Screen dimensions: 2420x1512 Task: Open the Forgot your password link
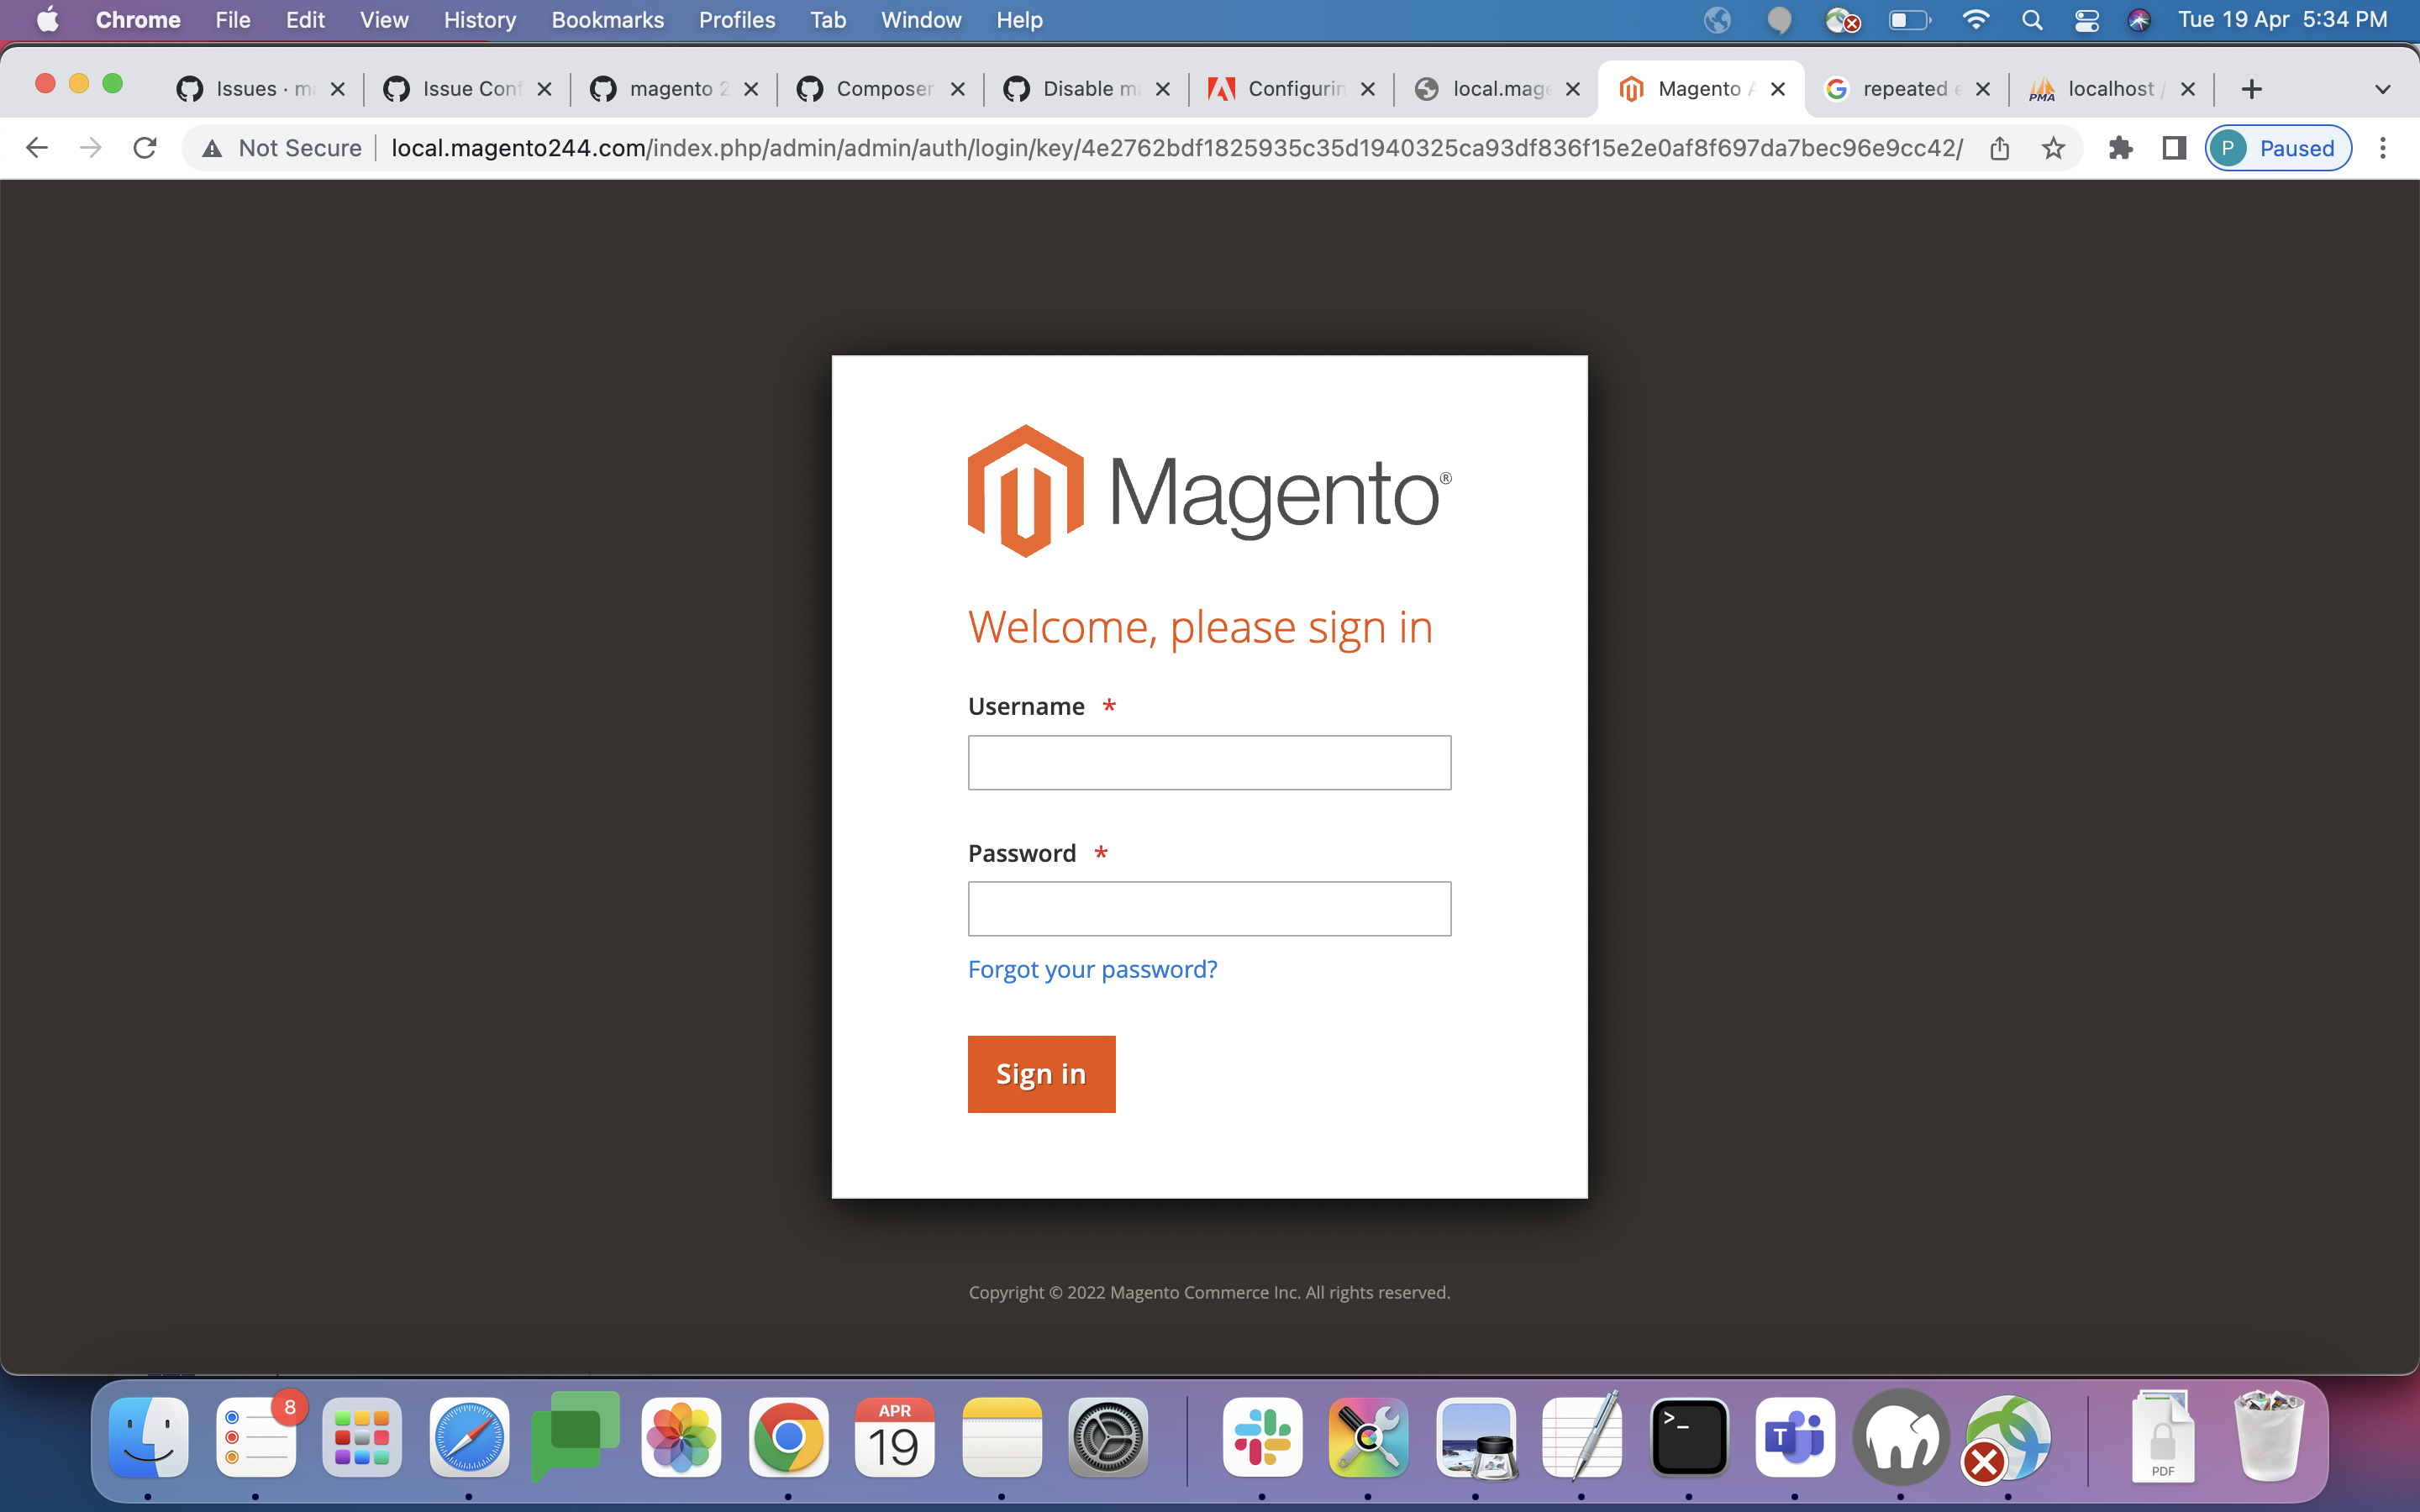(1092, 968)
